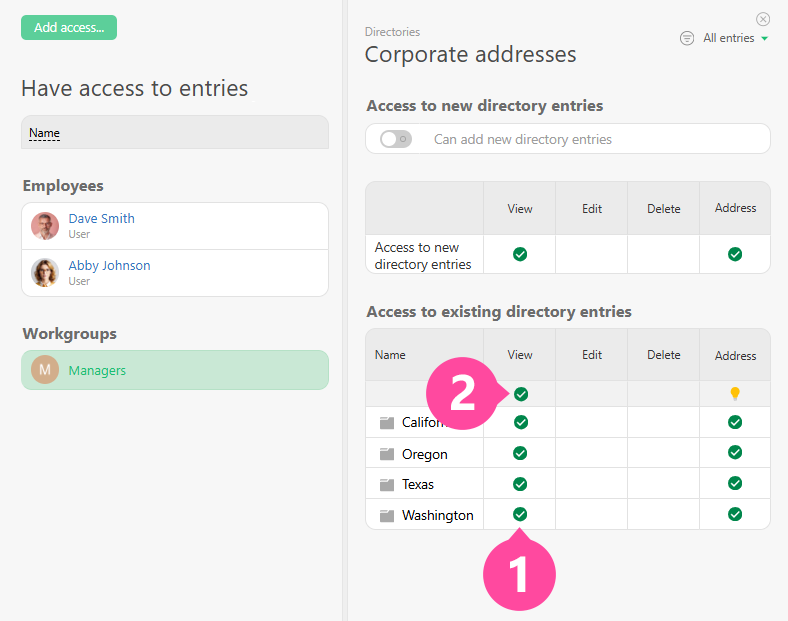The image size is (788, 621).
Task: Open the All entries filter dropdown
Action: (x=735, y=38)
